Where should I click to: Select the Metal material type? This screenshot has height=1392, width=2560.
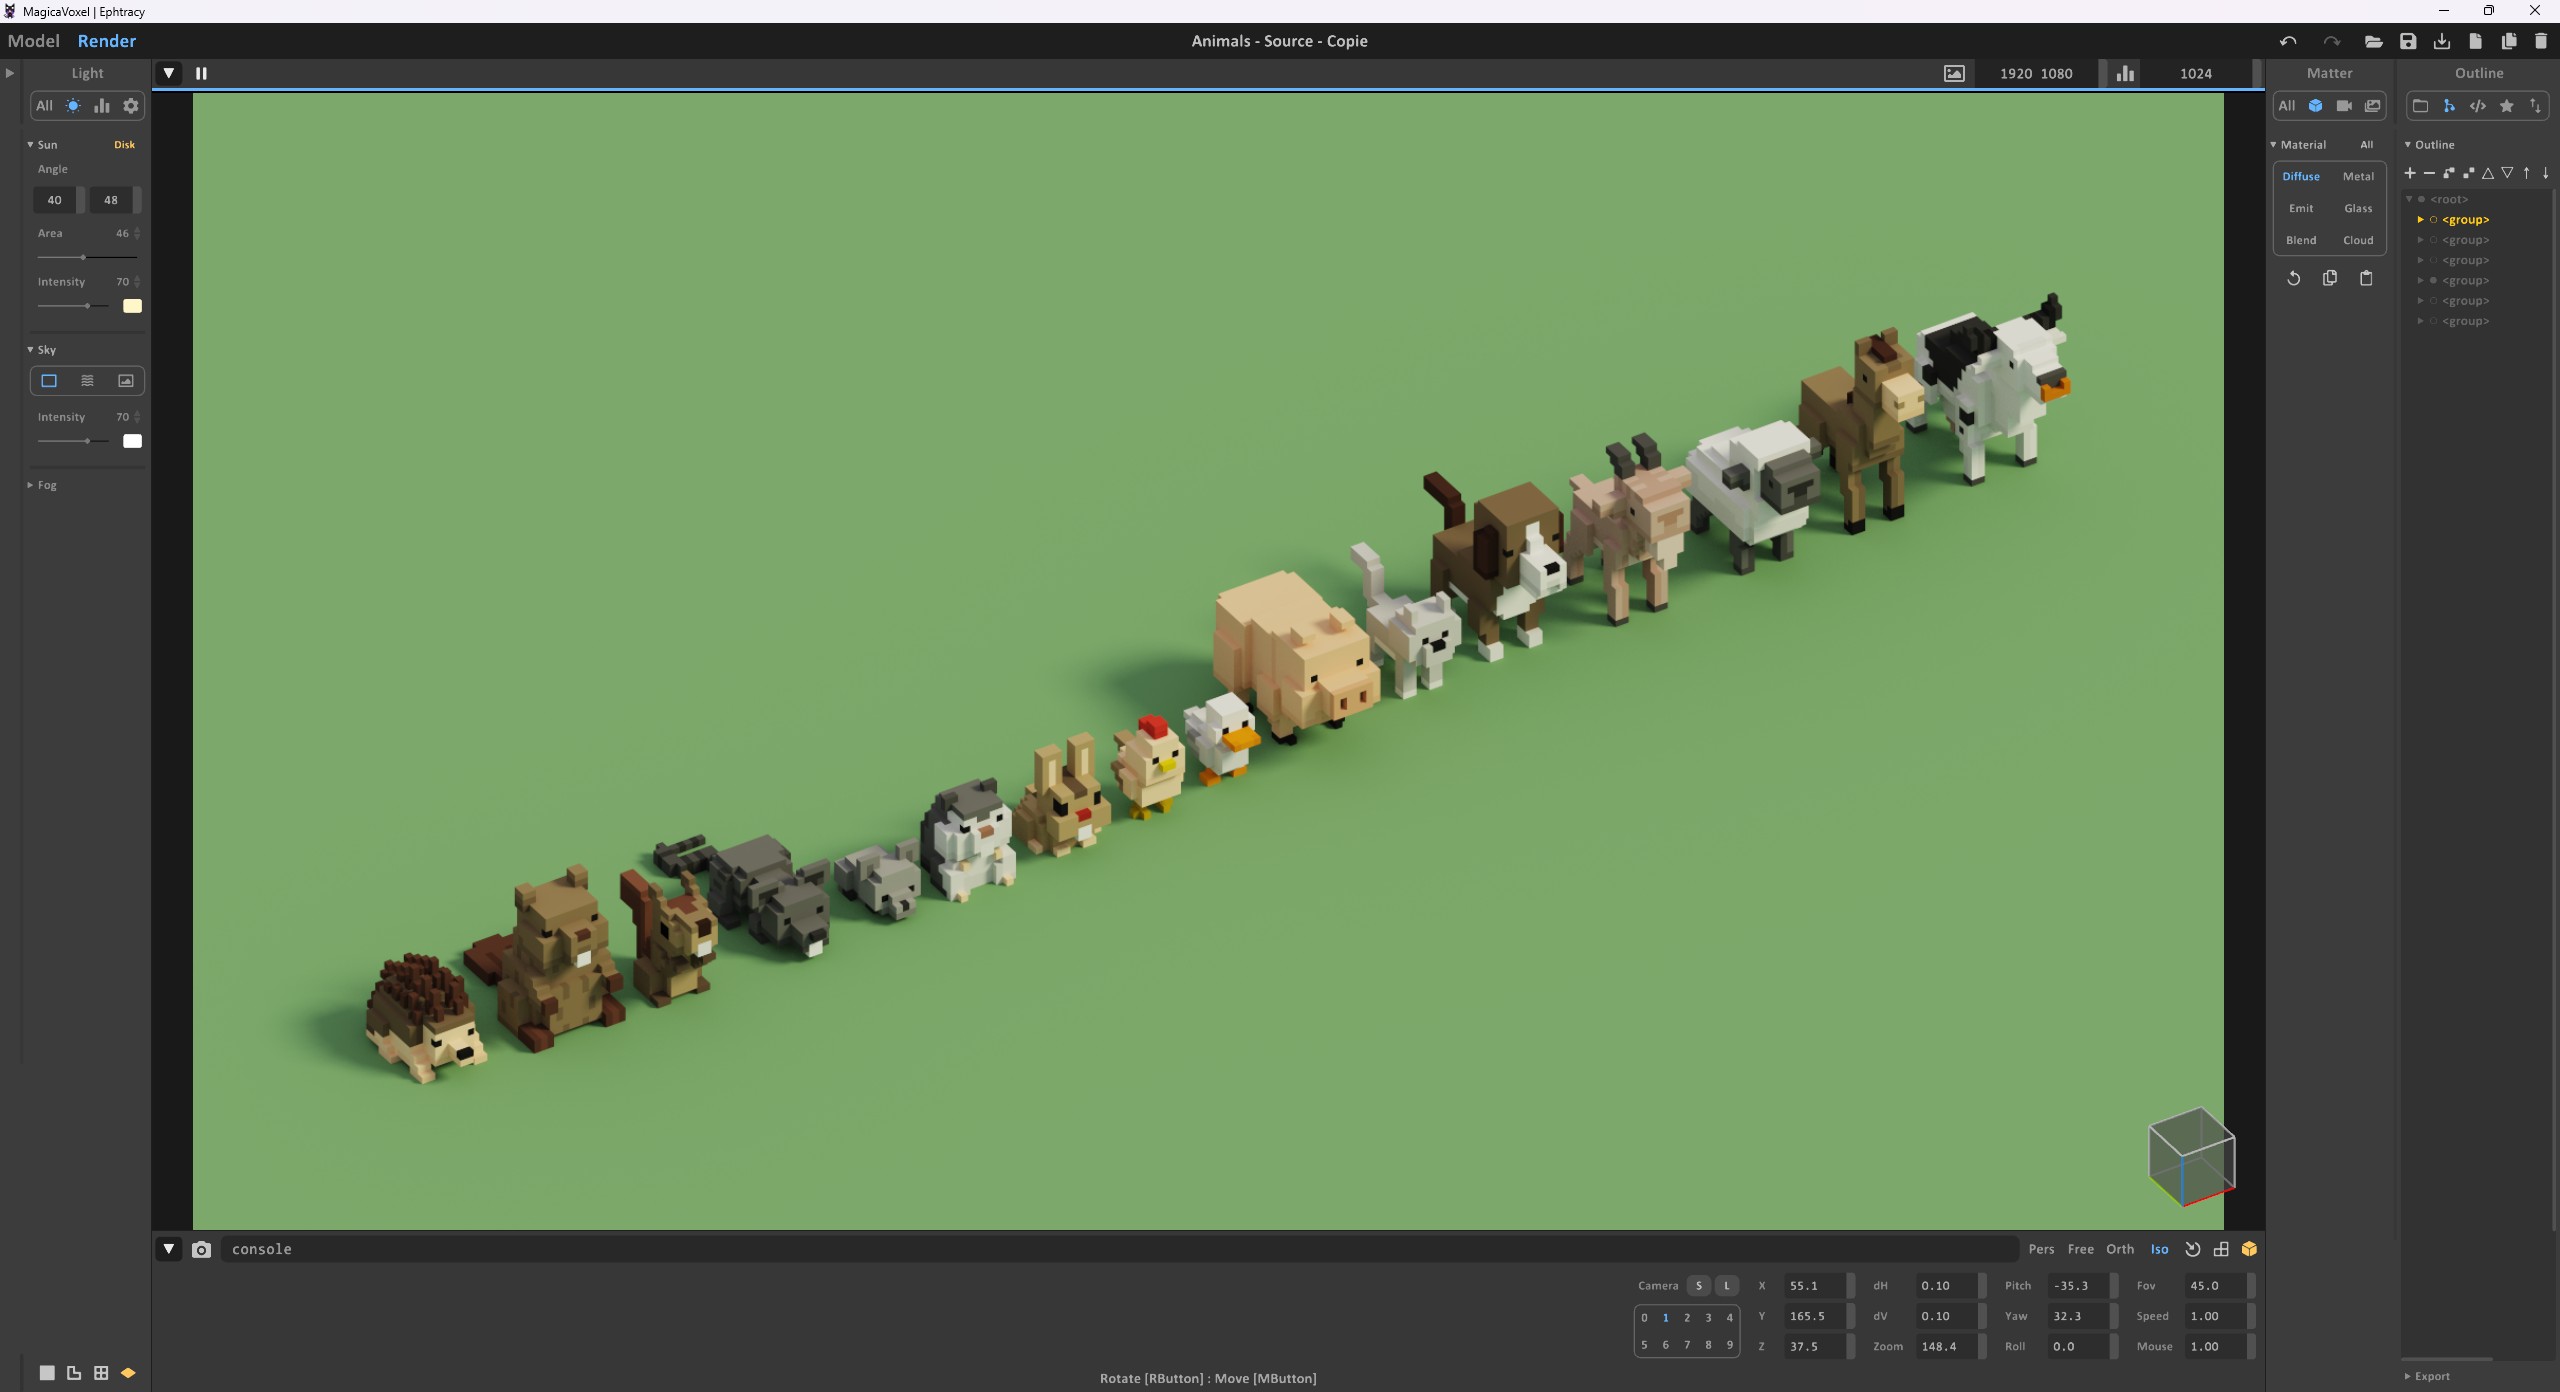(2357, 177)
